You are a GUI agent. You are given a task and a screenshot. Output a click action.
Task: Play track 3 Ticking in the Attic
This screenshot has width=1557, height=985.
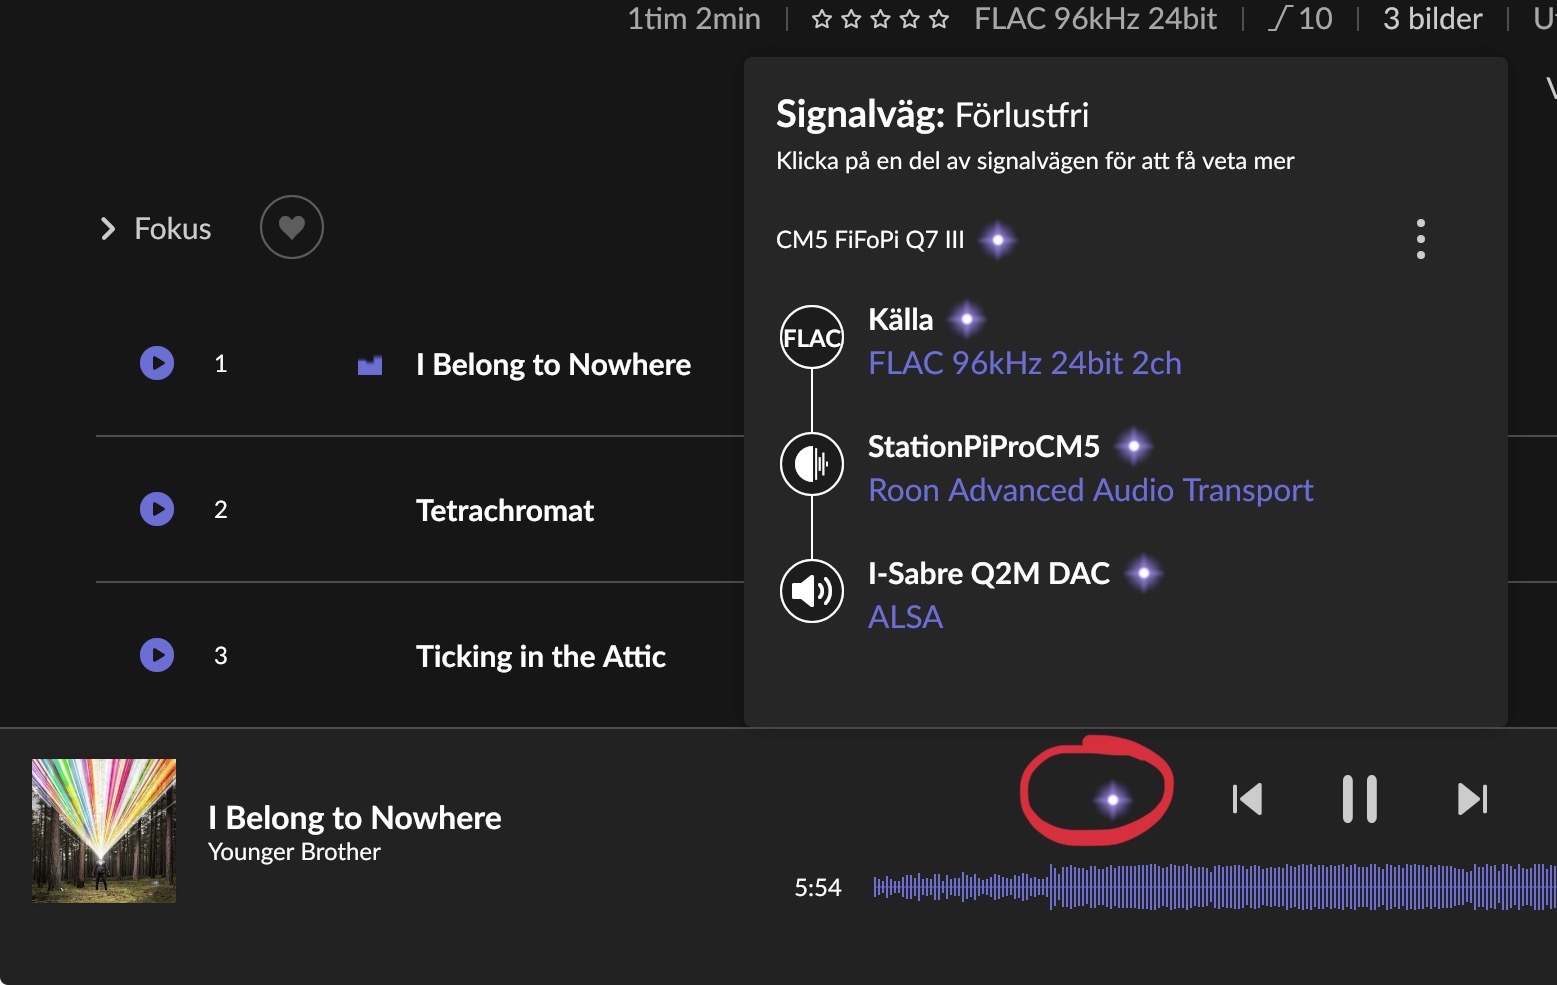(x=157, y=655)
